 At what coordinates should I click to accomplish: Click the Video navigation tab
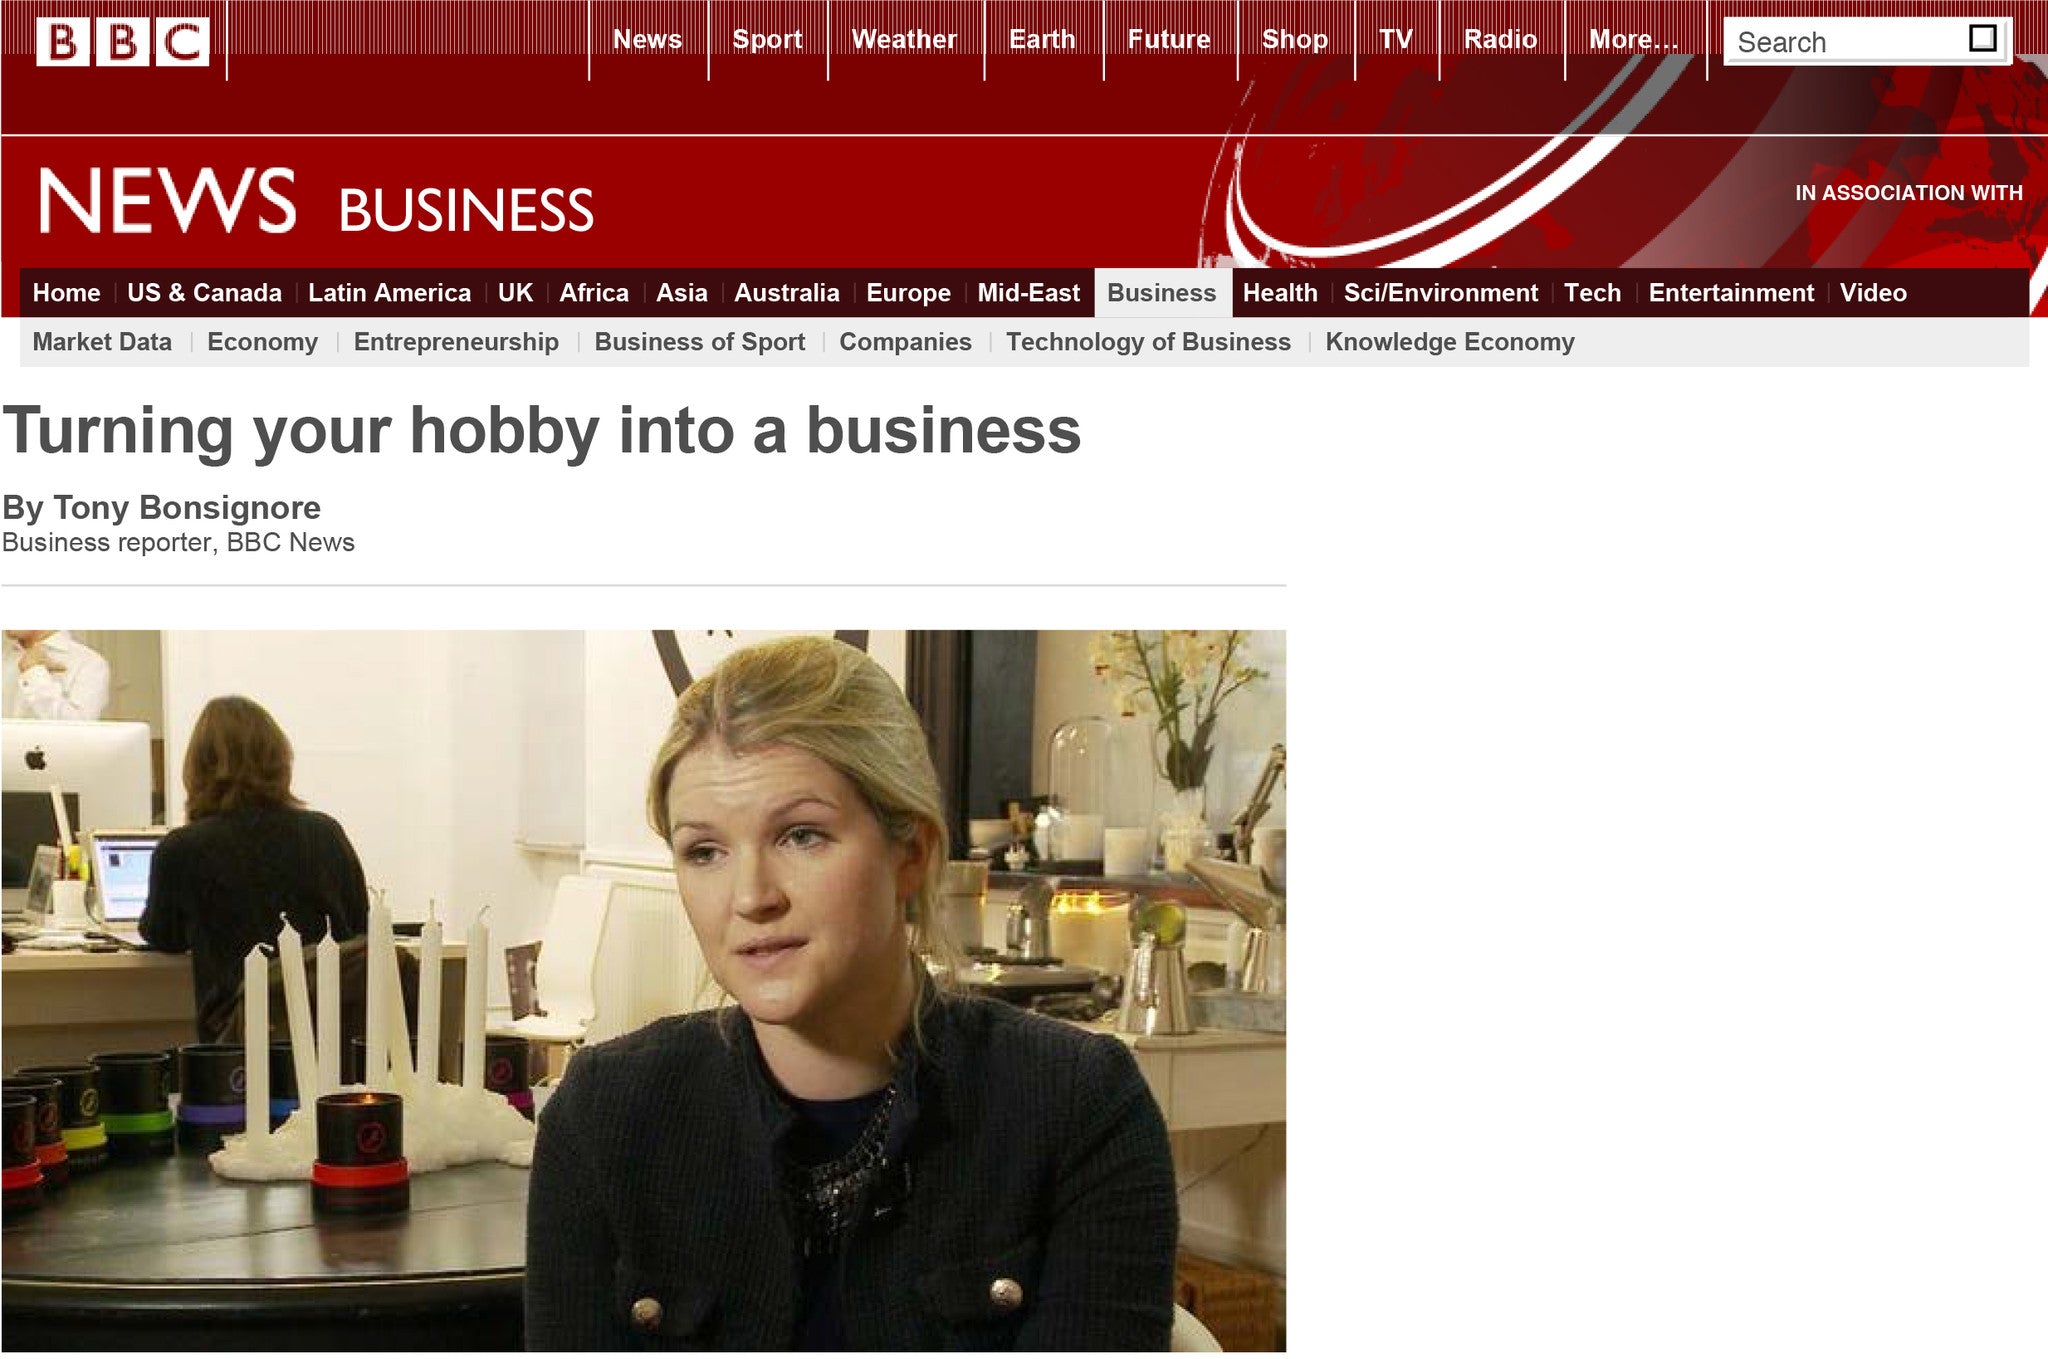click(x=1873, y=293)
